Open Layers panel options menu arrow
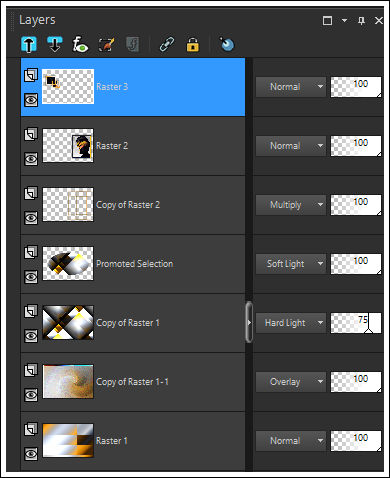The width and height of the screenshot is (390, 478). (x=344, y=21)
